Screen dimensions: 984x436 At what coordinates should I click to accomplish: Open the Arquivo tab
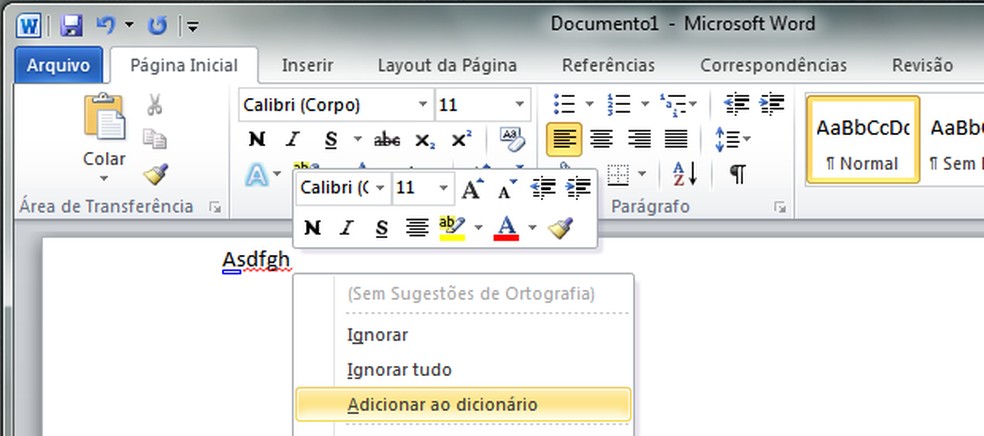click(x=58, y=65)
